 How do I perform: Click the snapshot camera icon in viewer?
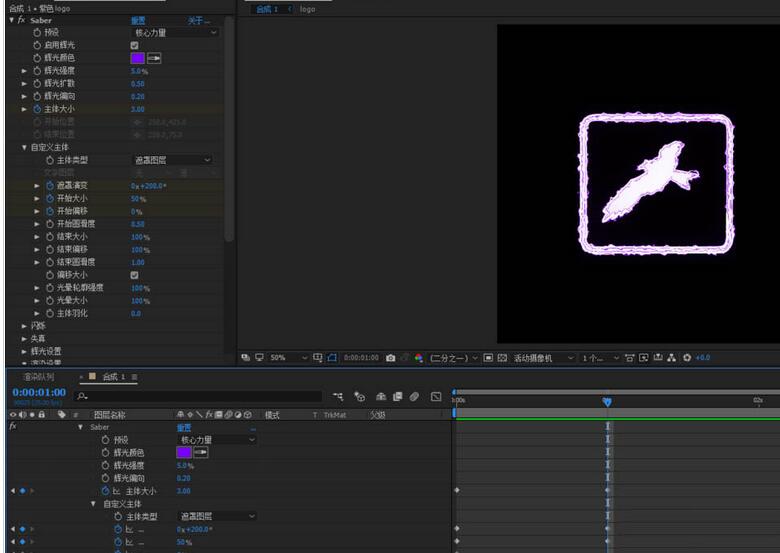[x=391, y=358]
